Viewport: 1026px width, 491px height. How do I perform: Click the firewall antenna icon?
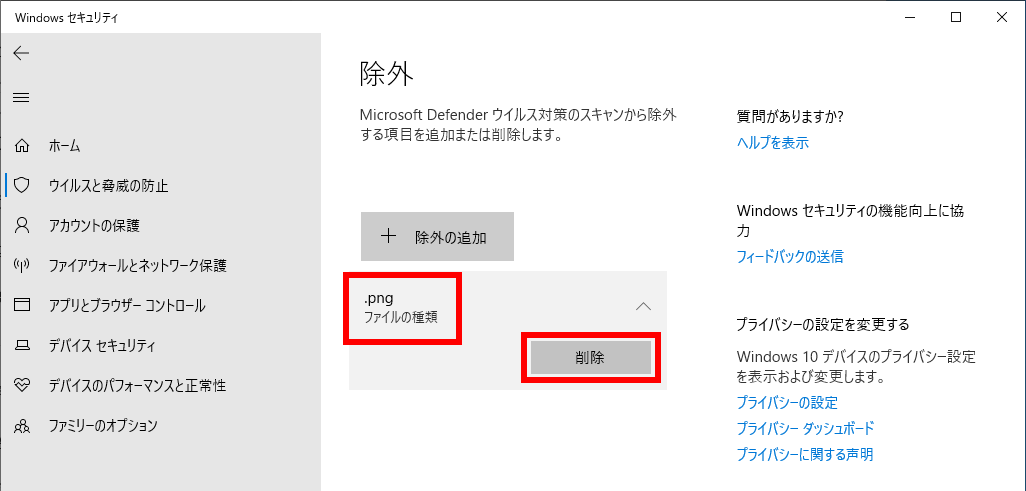pos(22,266)
